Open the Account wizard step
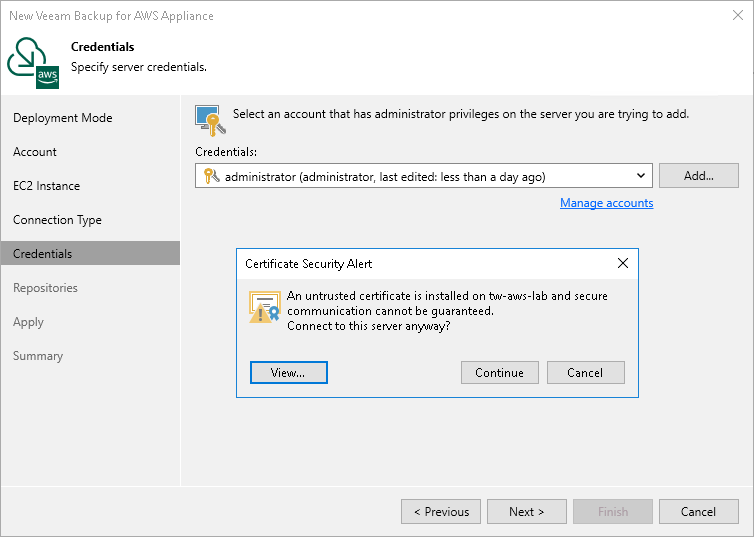 click(35, 152)
